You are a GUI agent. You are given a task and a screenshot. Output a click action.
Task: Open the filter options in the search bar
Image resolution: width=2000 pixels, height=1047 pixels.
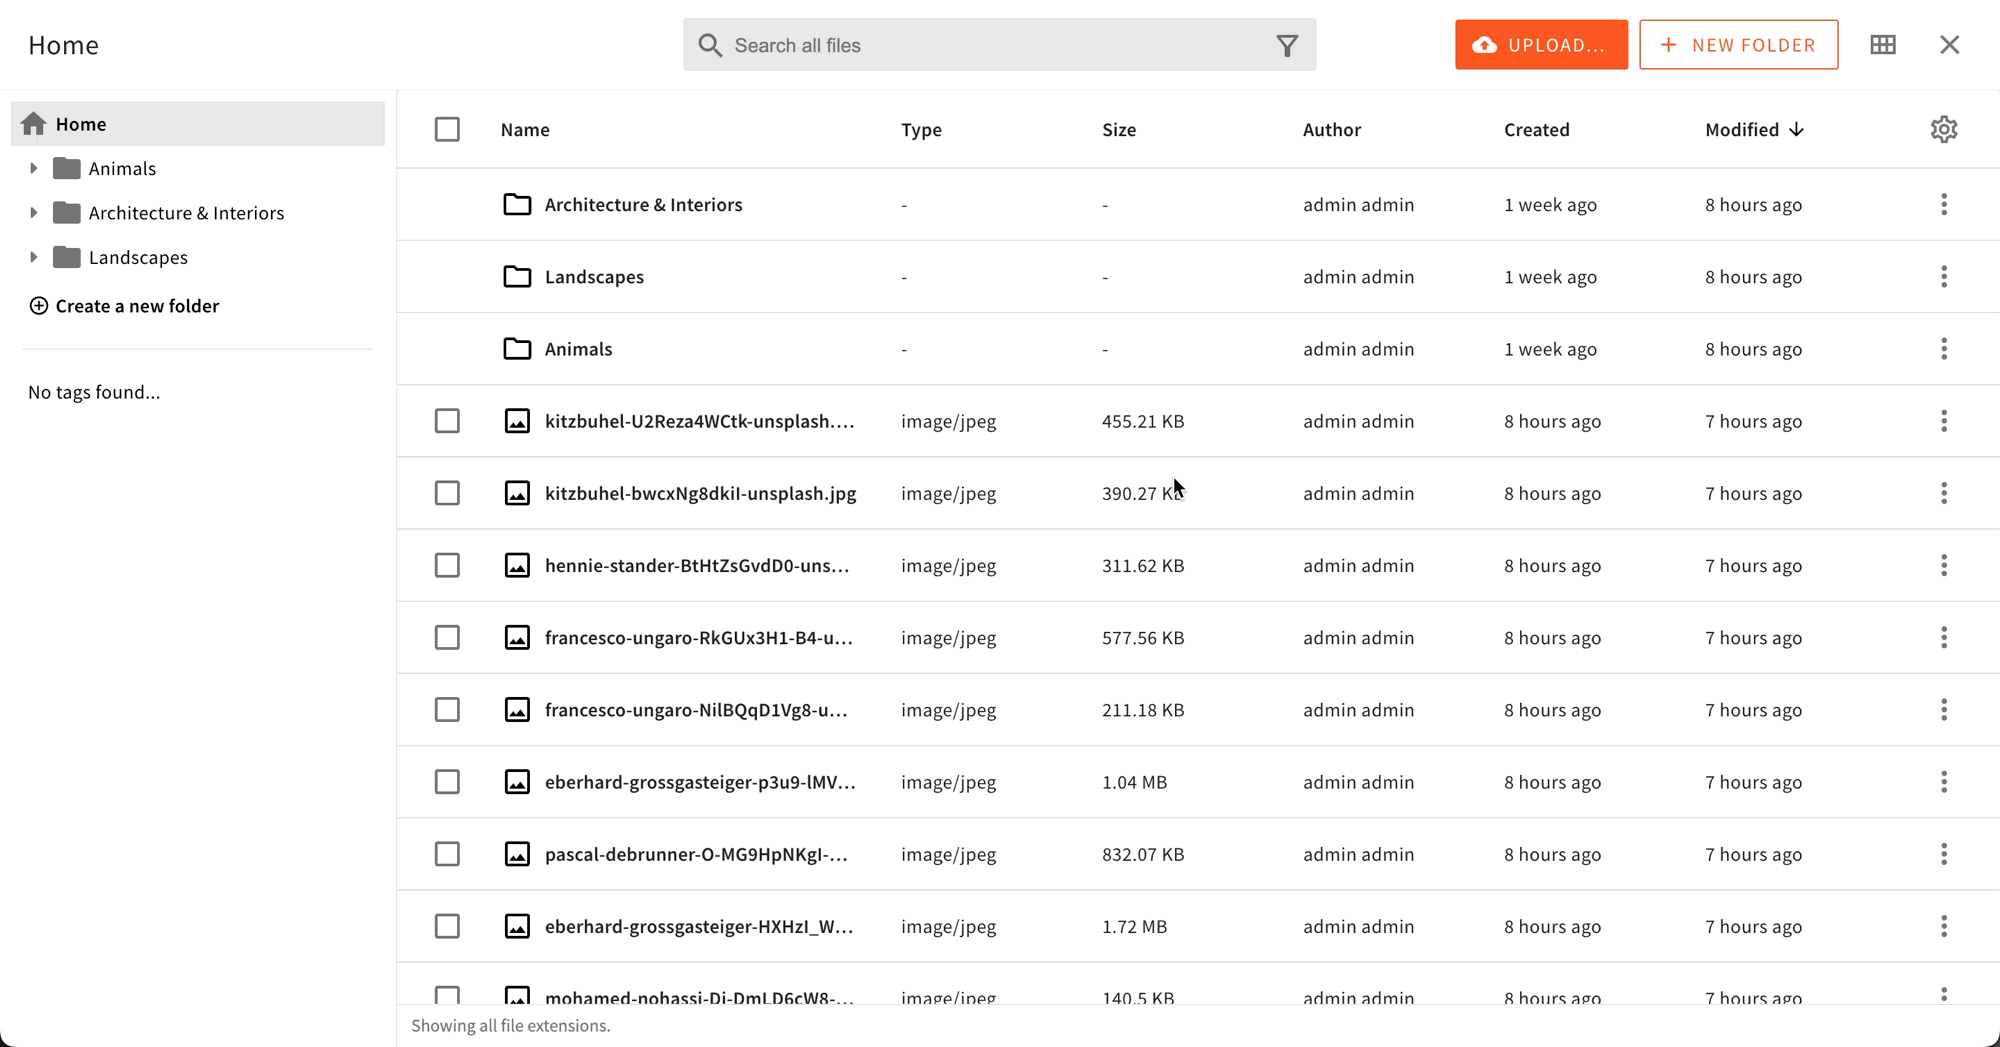[x=1286, y=44]
